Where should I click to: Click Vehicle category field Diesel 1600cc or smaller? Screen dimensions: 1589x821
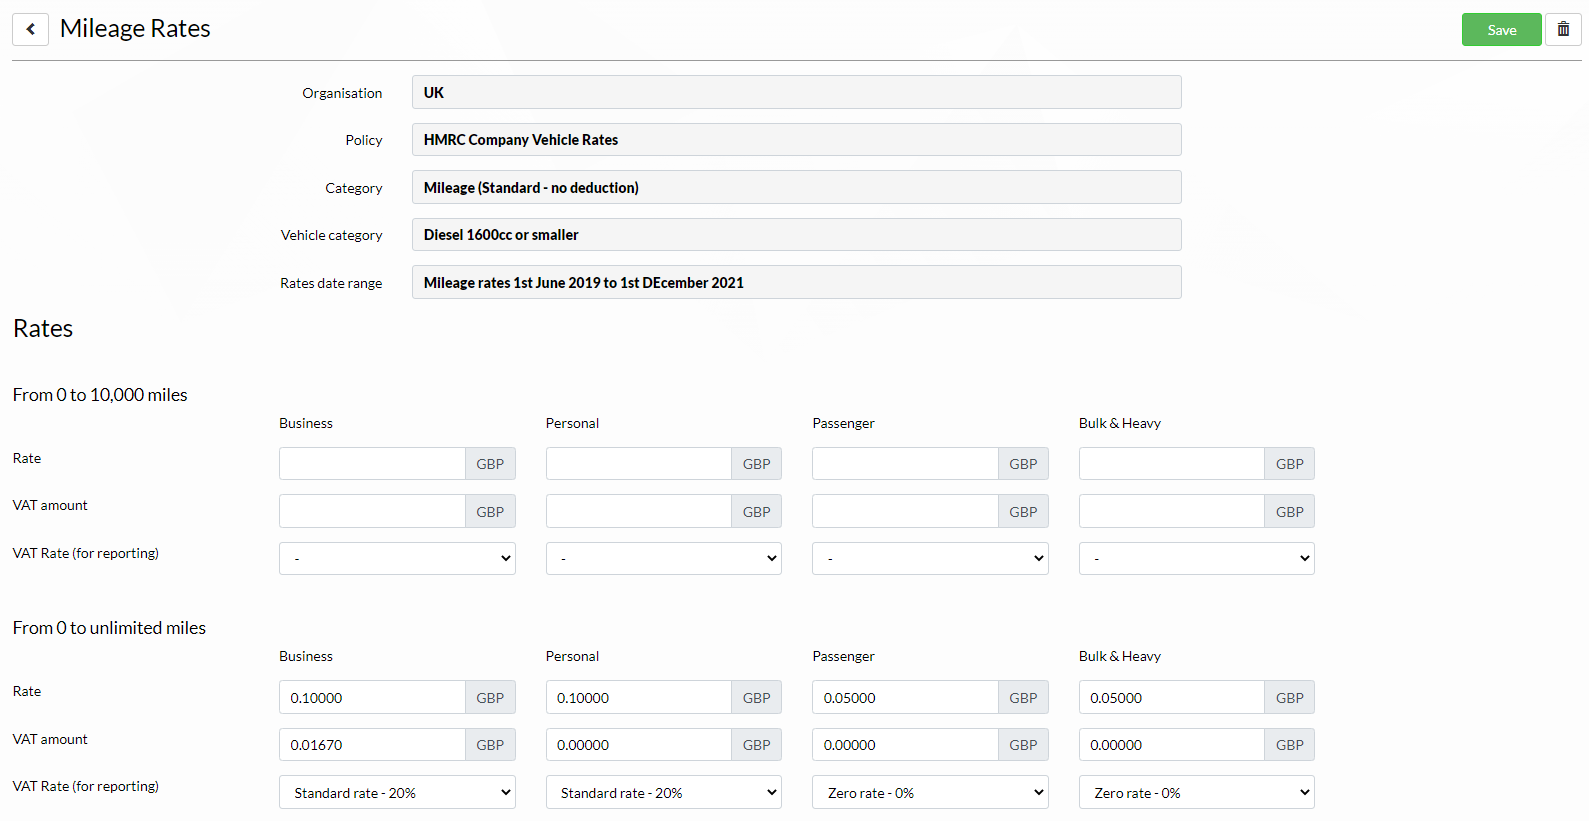click(796, 234)
